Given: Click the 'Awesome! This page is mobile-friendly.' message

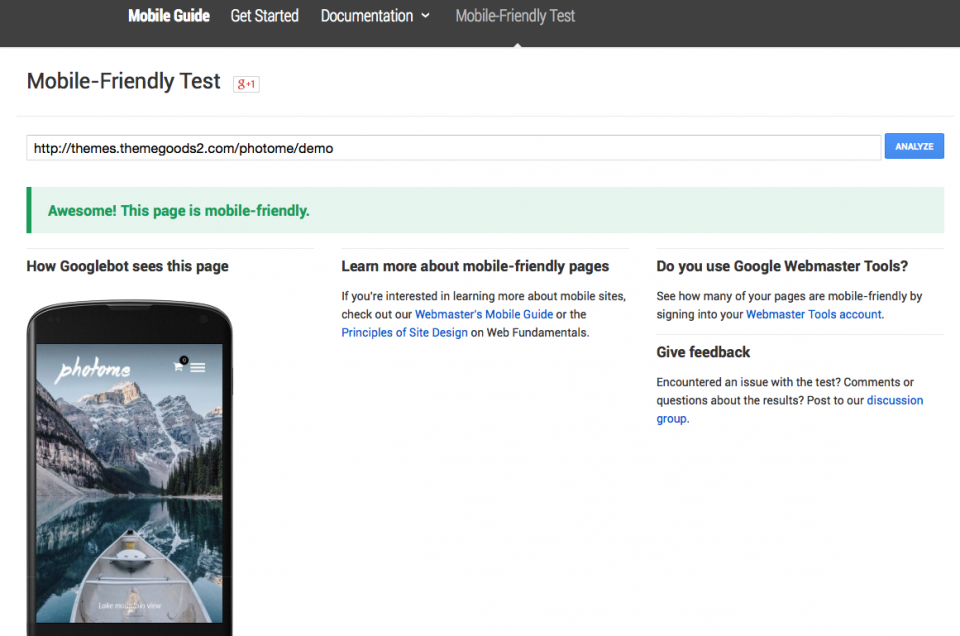Looking at the screenshot, I should click(179, 211).
